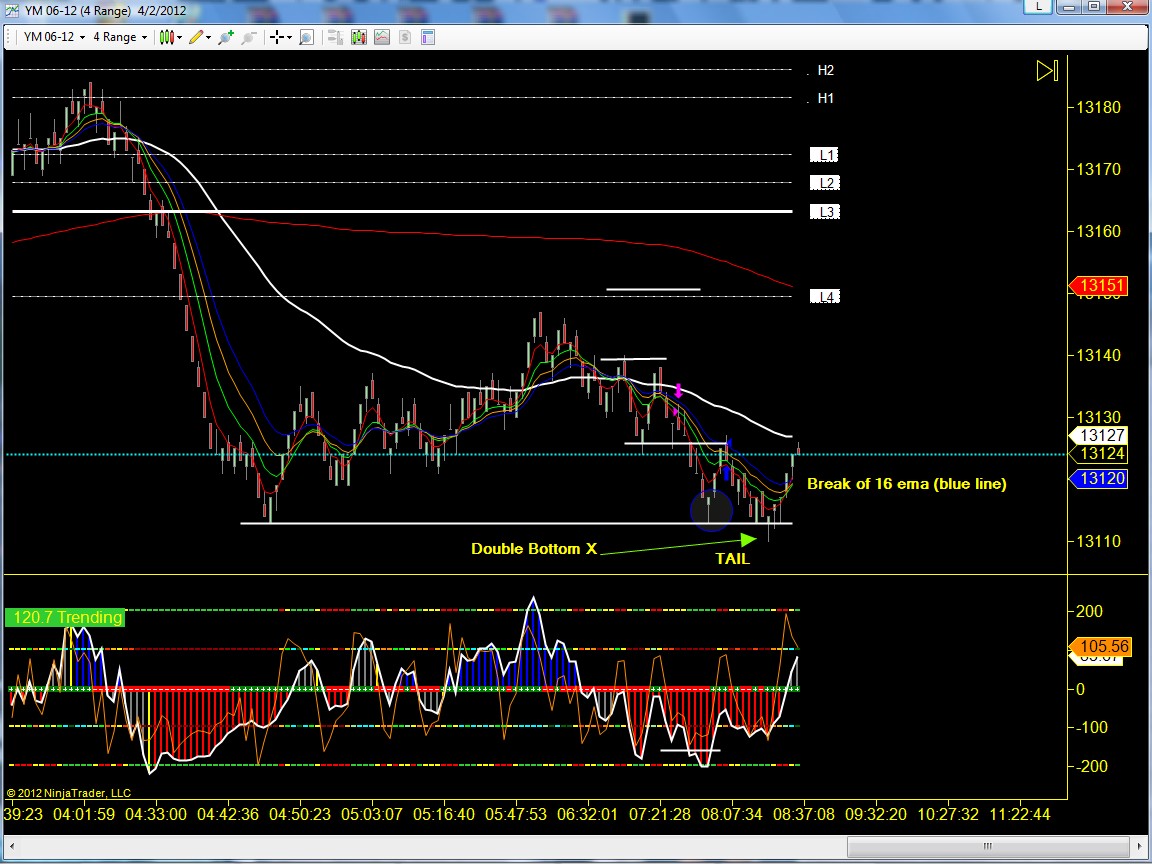Click the strategies dollar sign icon
This screenshot has width=1152, height=864.
click(405, 37)
